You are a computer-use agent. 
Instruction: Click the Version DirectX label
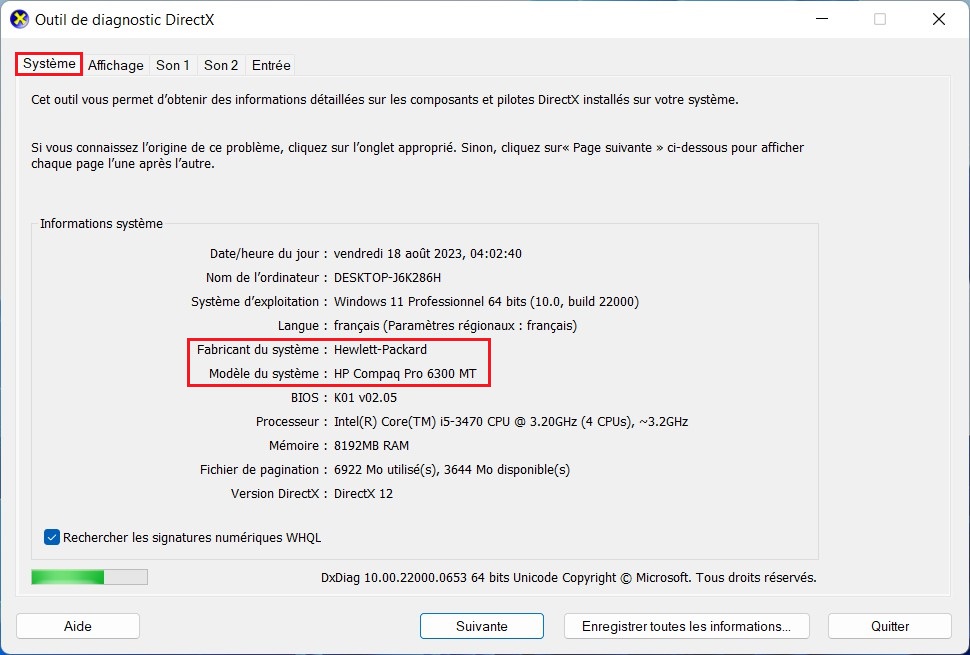pos(279,494)
